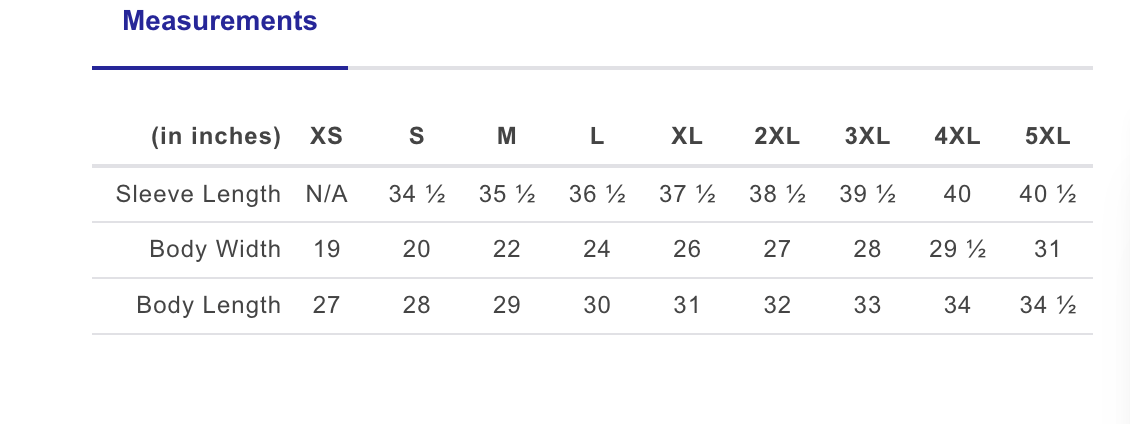Select the 4XL size column header

click(x=957, y=137)
